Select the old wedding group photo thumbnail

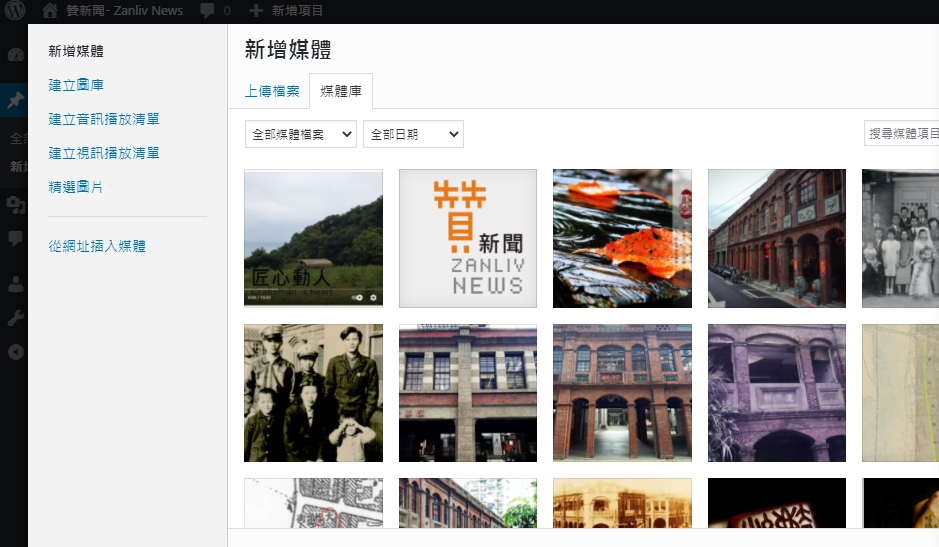901,238
